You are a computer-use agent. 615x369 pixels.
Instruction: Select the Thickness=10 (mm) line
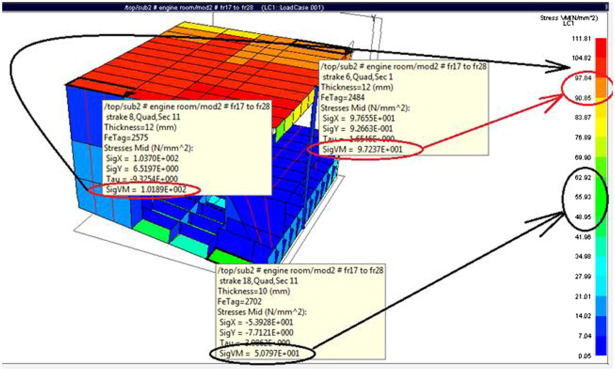tap(254, 291)
